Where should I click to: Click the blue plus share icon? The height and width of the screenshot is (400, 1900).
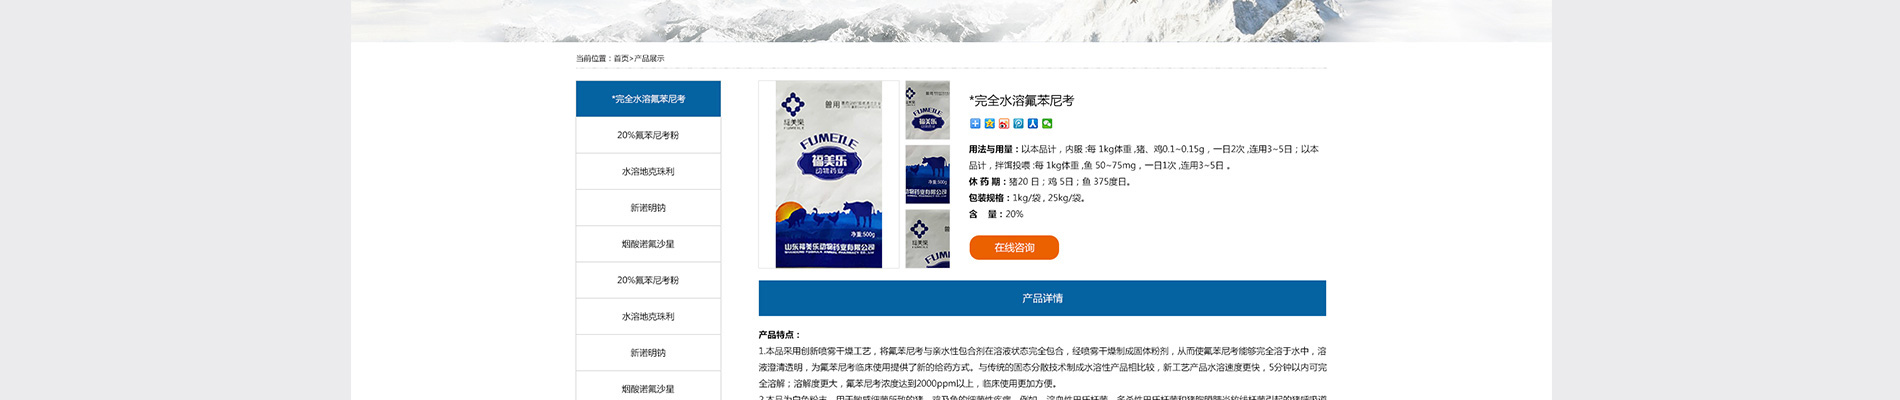(975, 123)
